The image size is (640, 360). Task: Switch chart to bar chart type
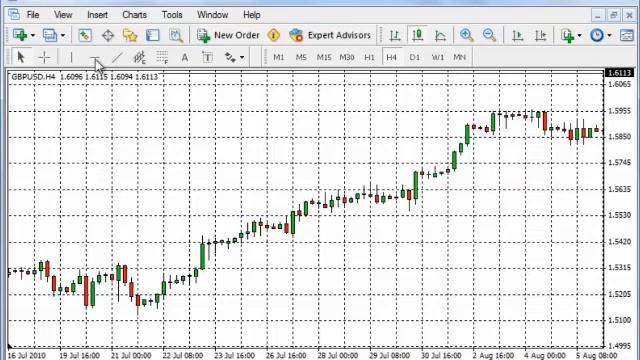click(394, 36)
